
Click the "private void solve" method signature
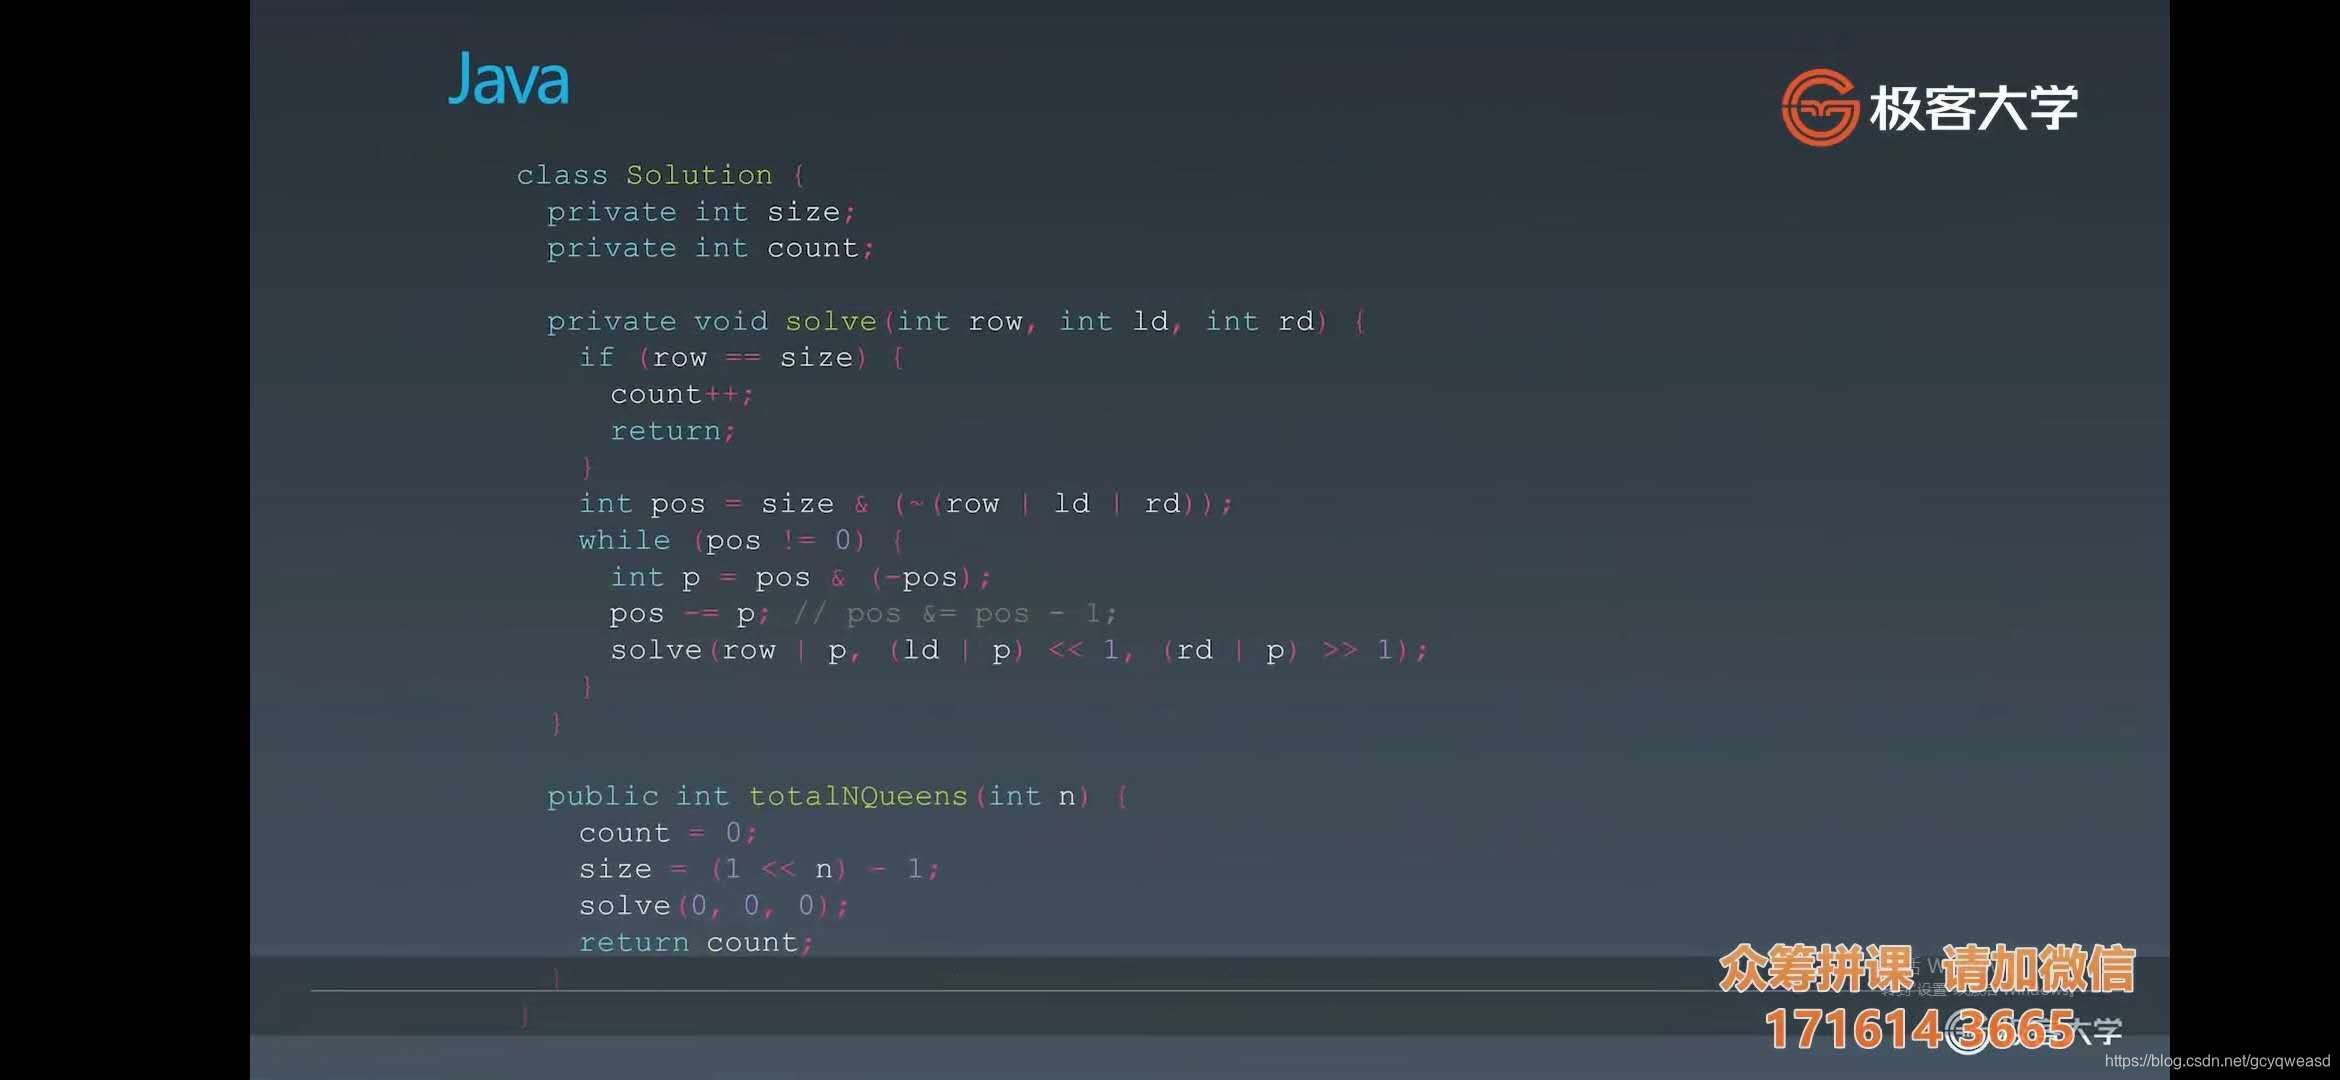(x=956, y=322)
